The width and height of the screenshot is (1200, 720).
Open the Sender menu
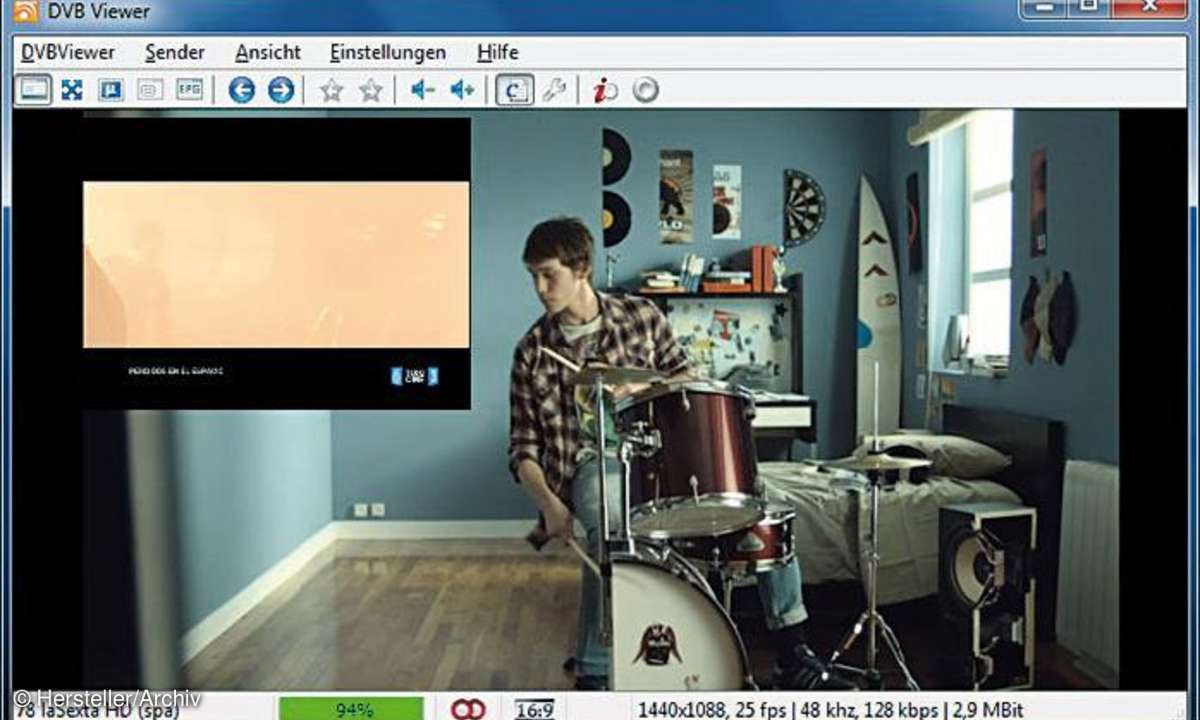(x=175, y=52)
